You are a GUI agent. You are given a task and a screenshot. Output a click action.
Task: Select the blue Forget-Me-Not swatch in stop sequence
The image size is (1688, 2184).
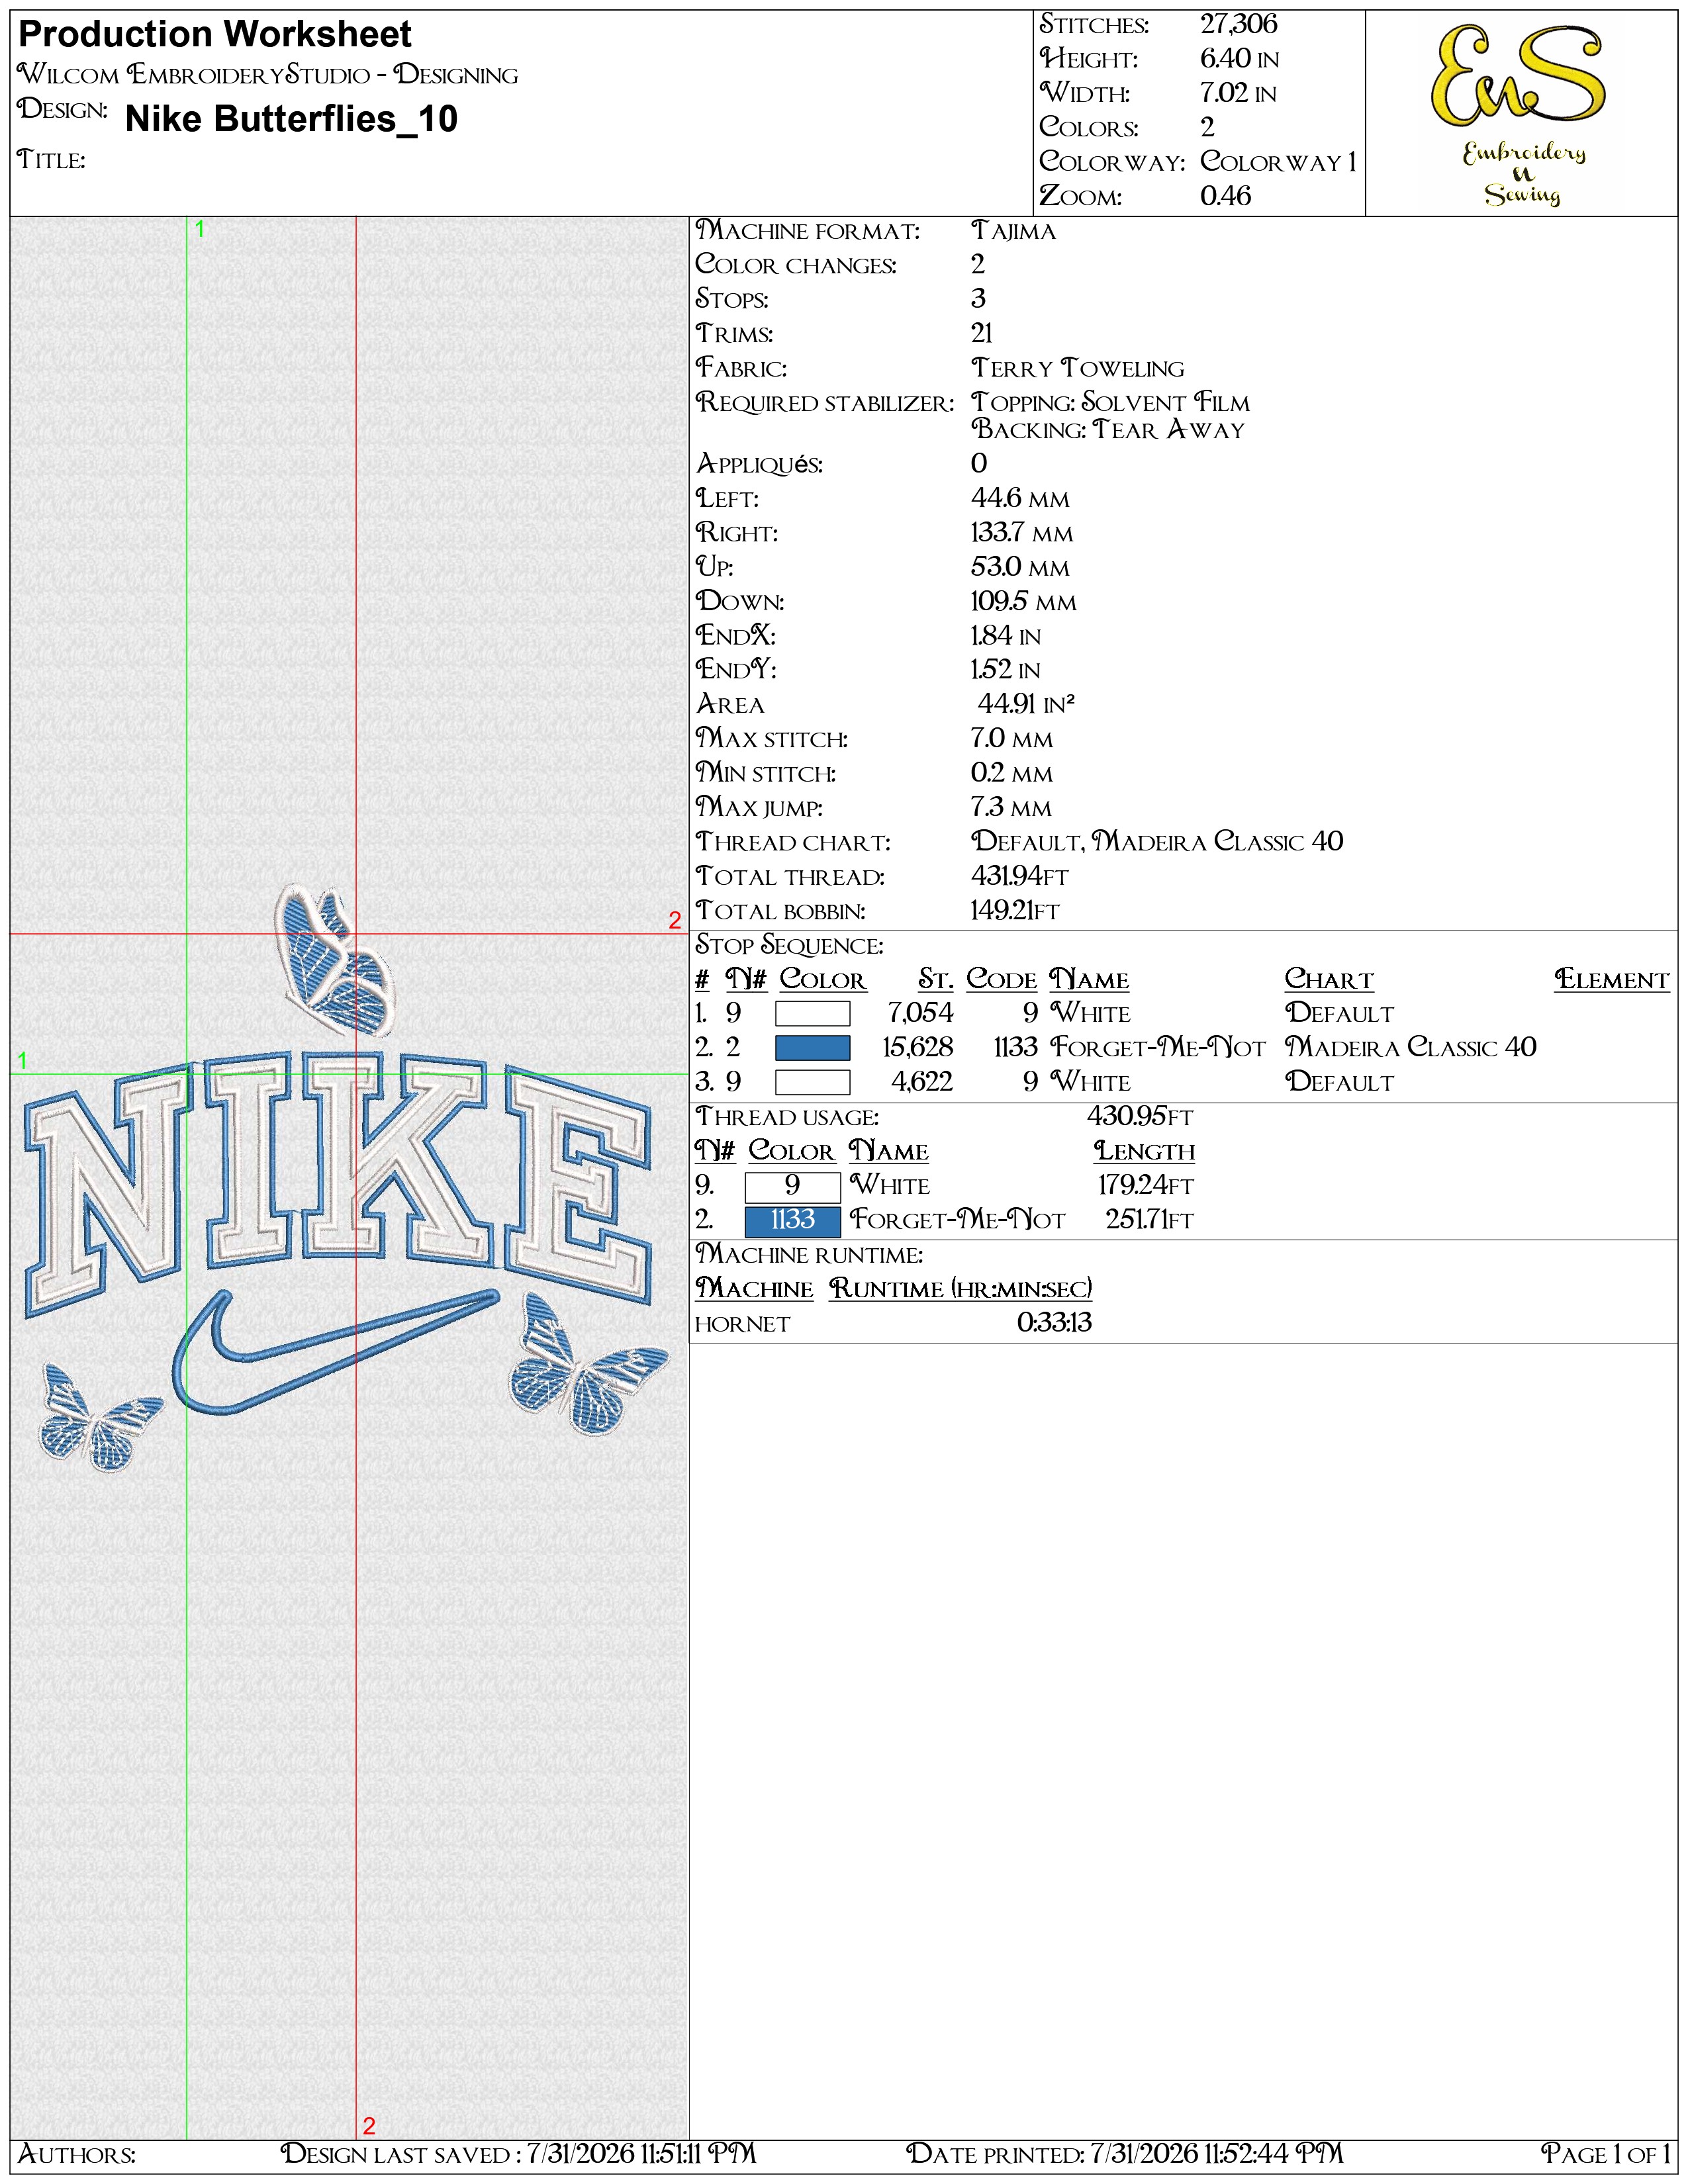click(x=812, y=1048)
